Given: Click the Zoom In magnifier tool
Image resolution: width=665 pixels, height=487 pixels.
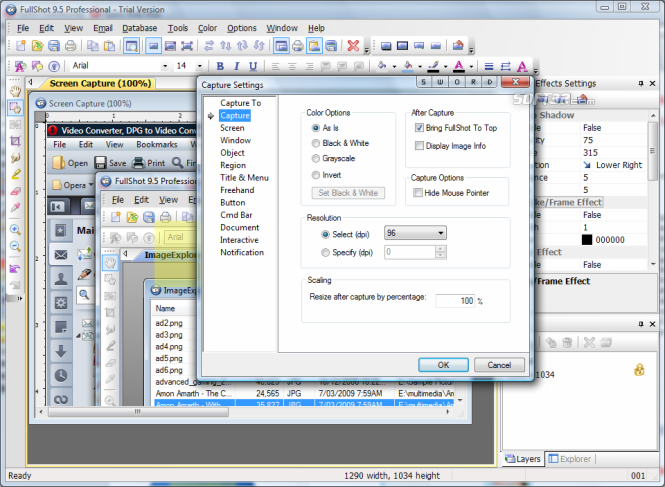Looking at the screenshot, I should [x=15, y=230].
